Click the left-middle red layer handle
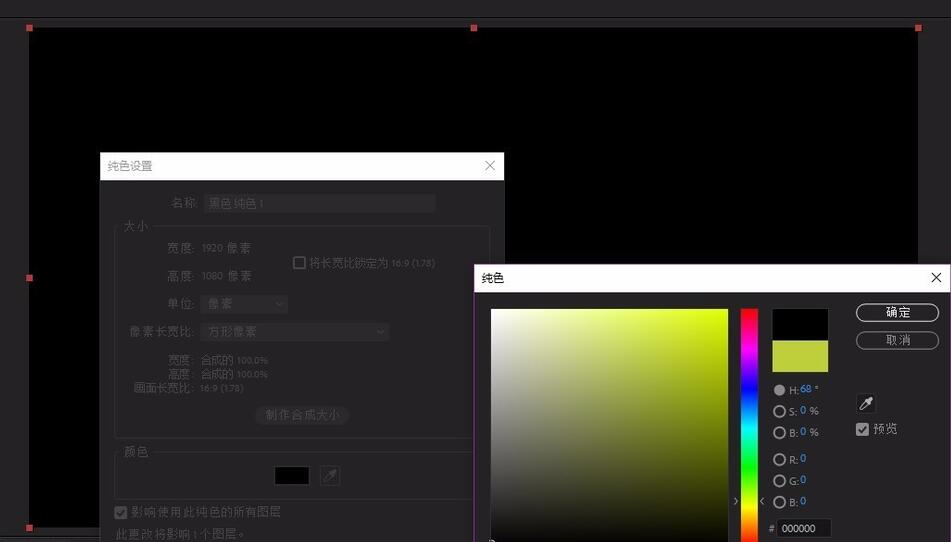This screenshot has width=951, height=542. coord(29,278)
